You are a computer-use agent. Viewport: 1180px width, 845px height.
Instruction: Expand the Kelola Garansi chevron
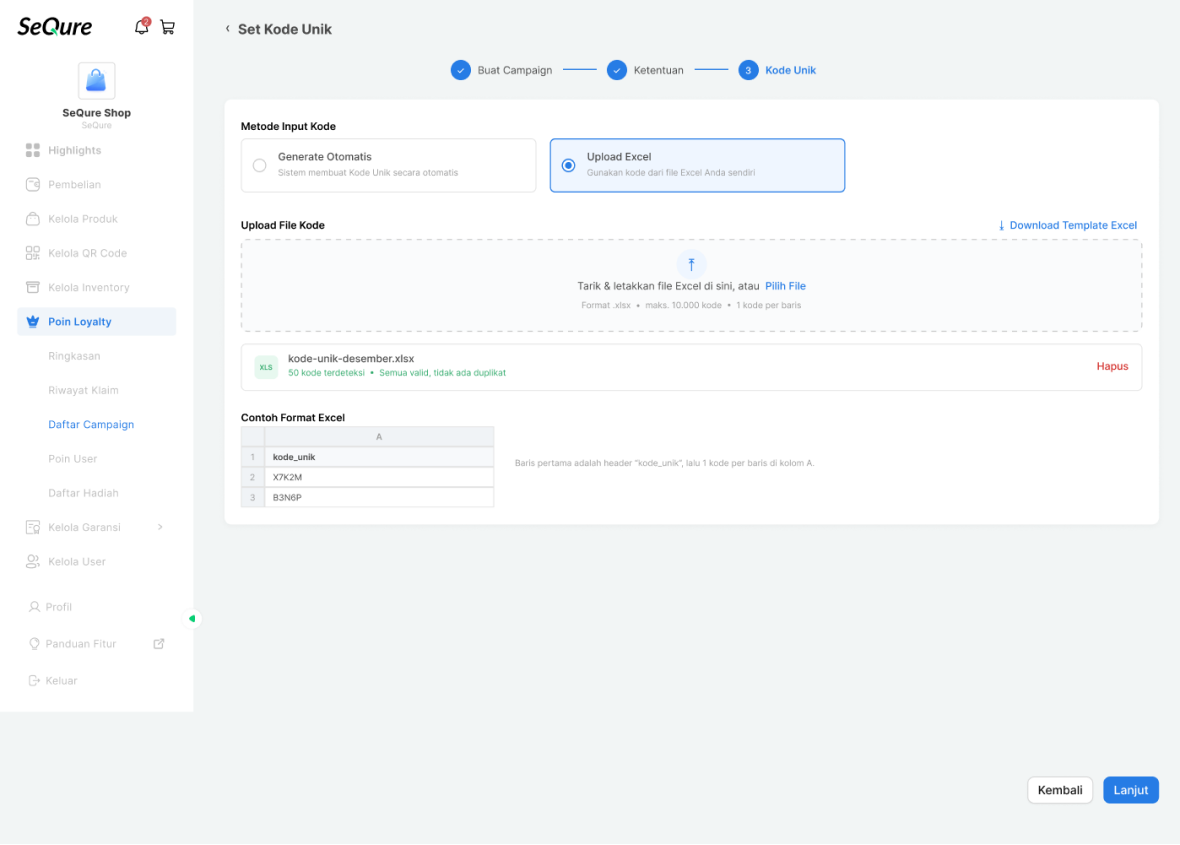[160, 527]
